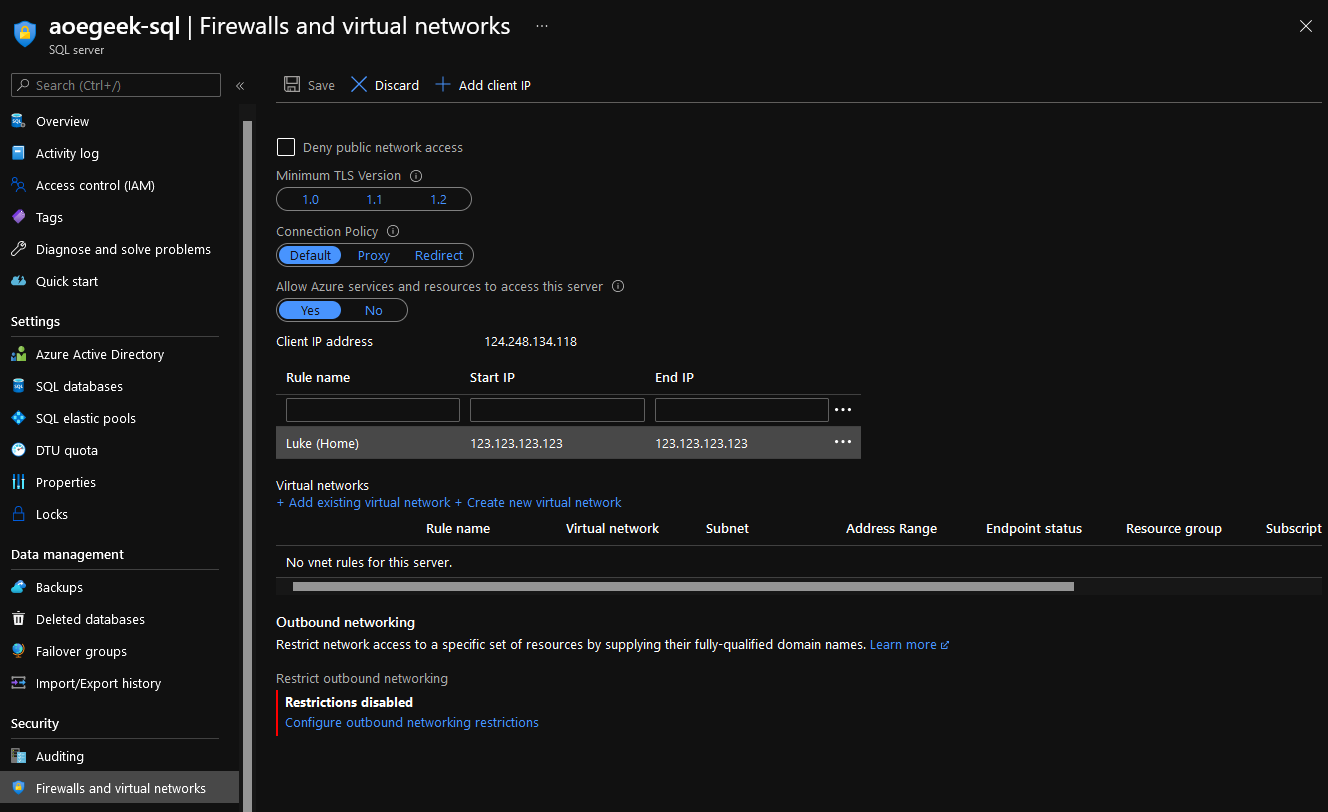1328x812 pixels.
Task: Click the Overview icon in sidebar
Action: [x=18, y=121]
